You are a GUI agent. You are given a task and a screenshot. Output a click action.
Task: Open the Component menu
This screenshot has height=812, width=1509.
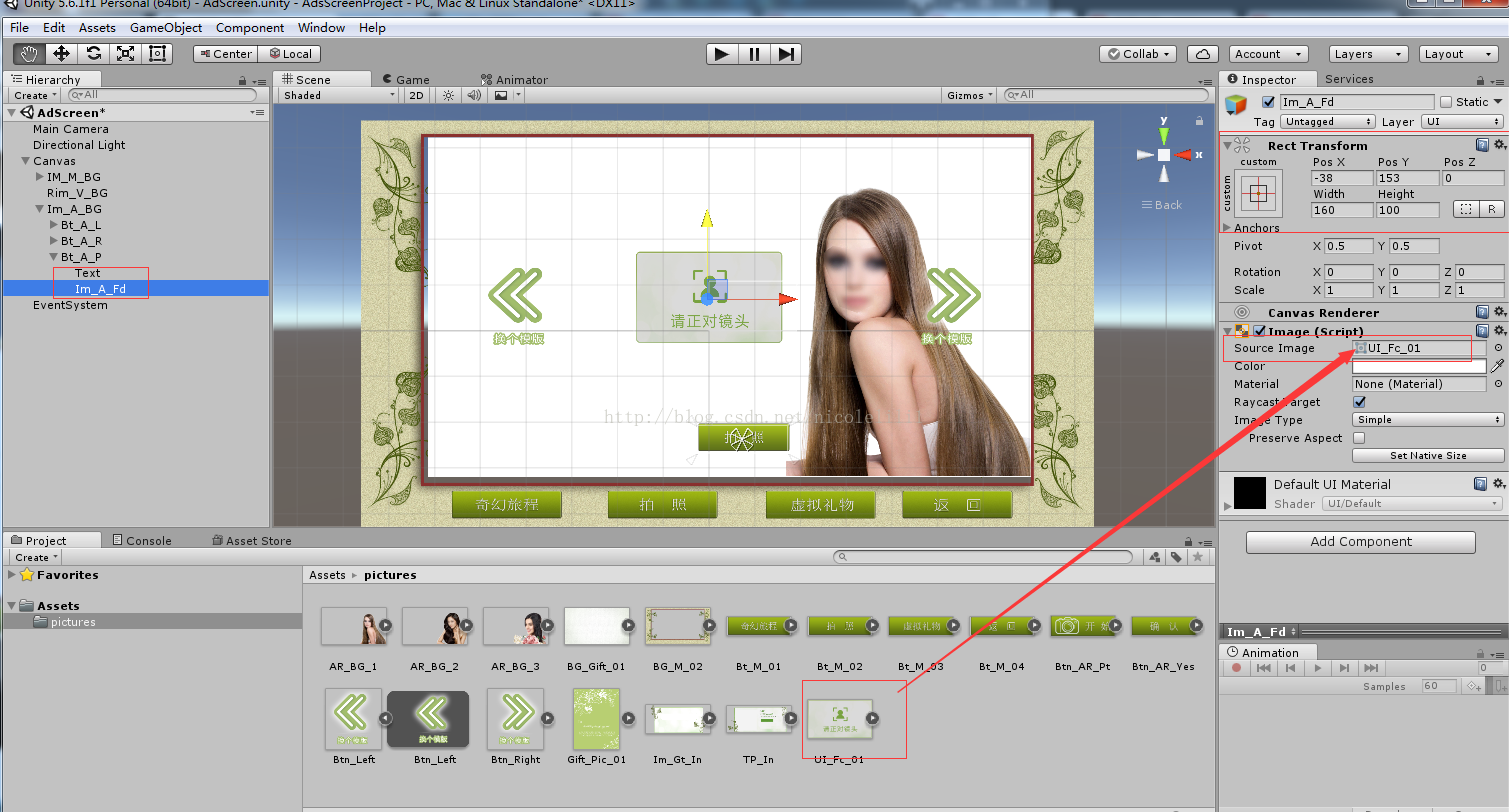250,28
